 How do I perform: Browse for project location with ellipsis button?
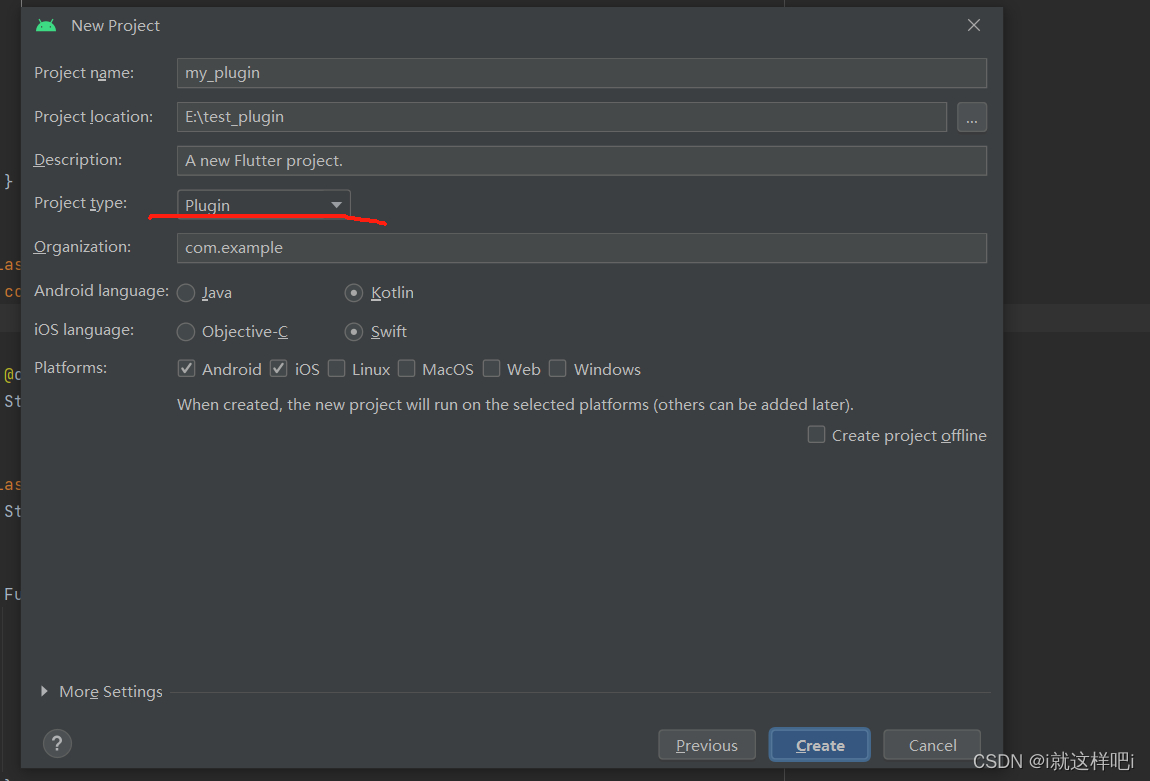[x=971, y=117]
